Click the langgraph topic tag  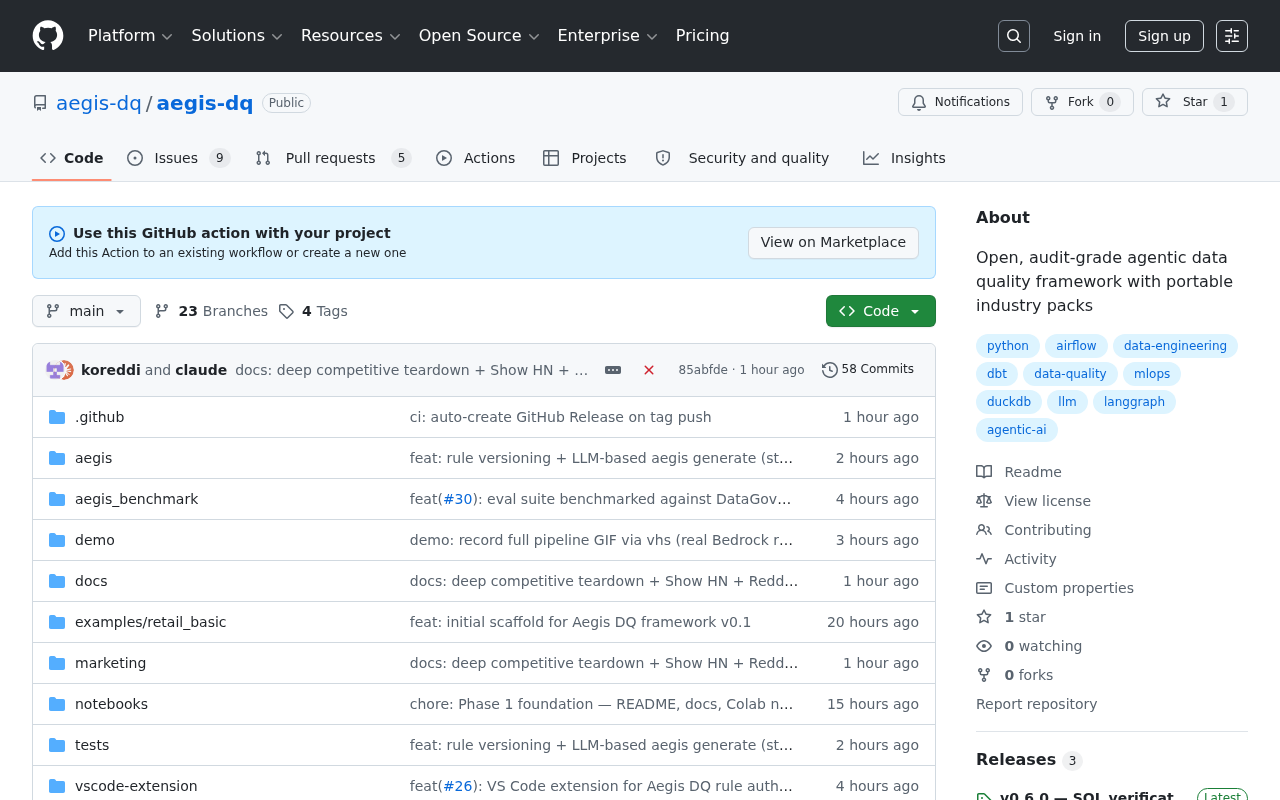[1134, 402]
